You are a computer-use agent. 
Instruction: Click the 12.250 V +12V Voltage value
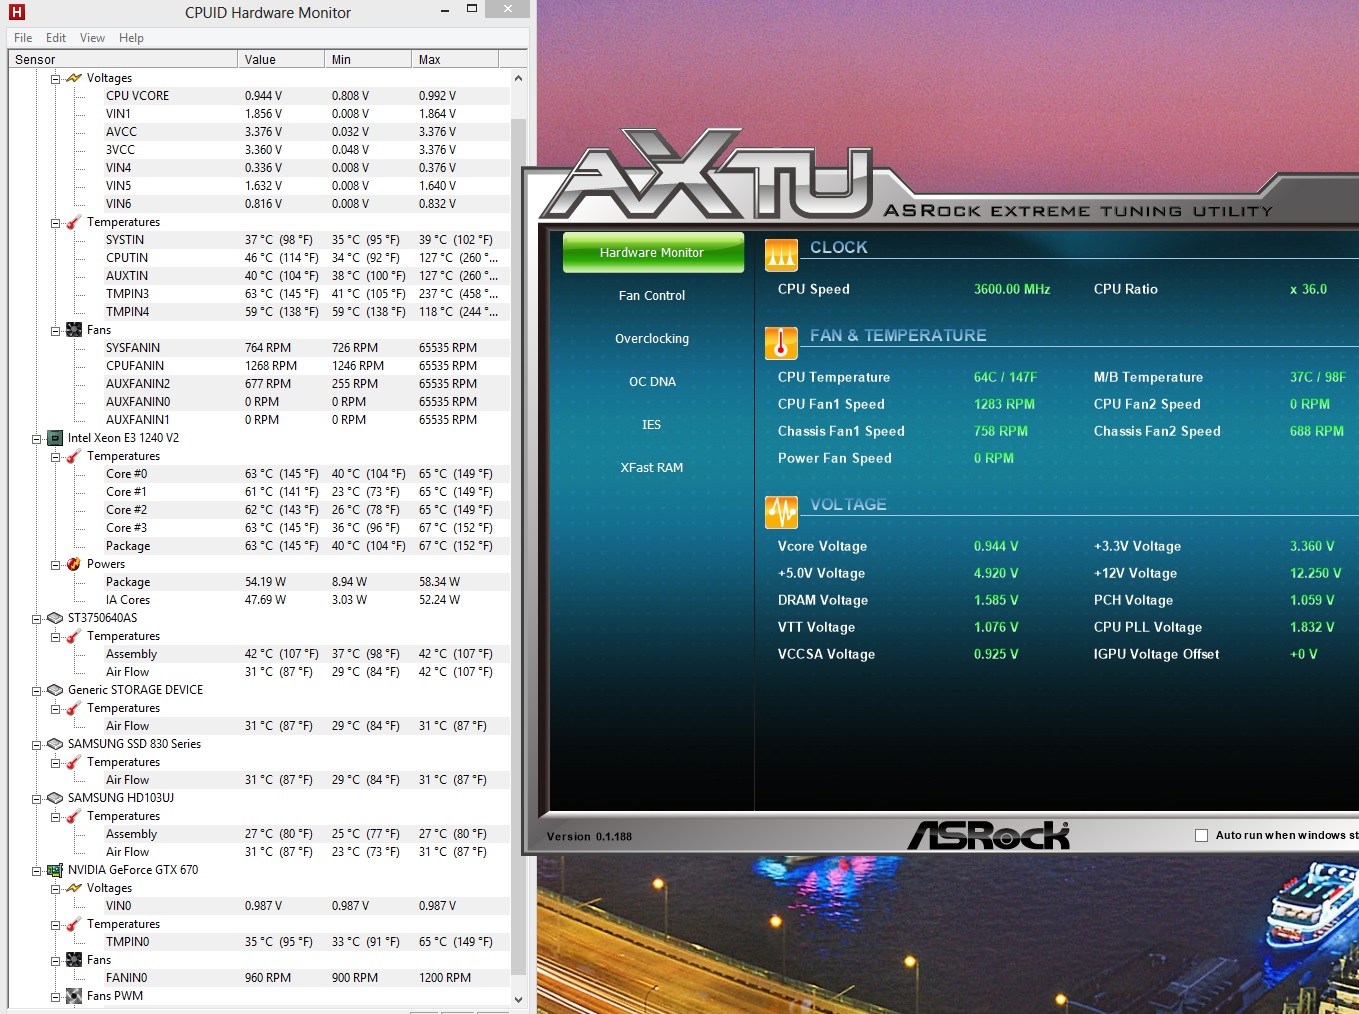tap(1316, 573)
